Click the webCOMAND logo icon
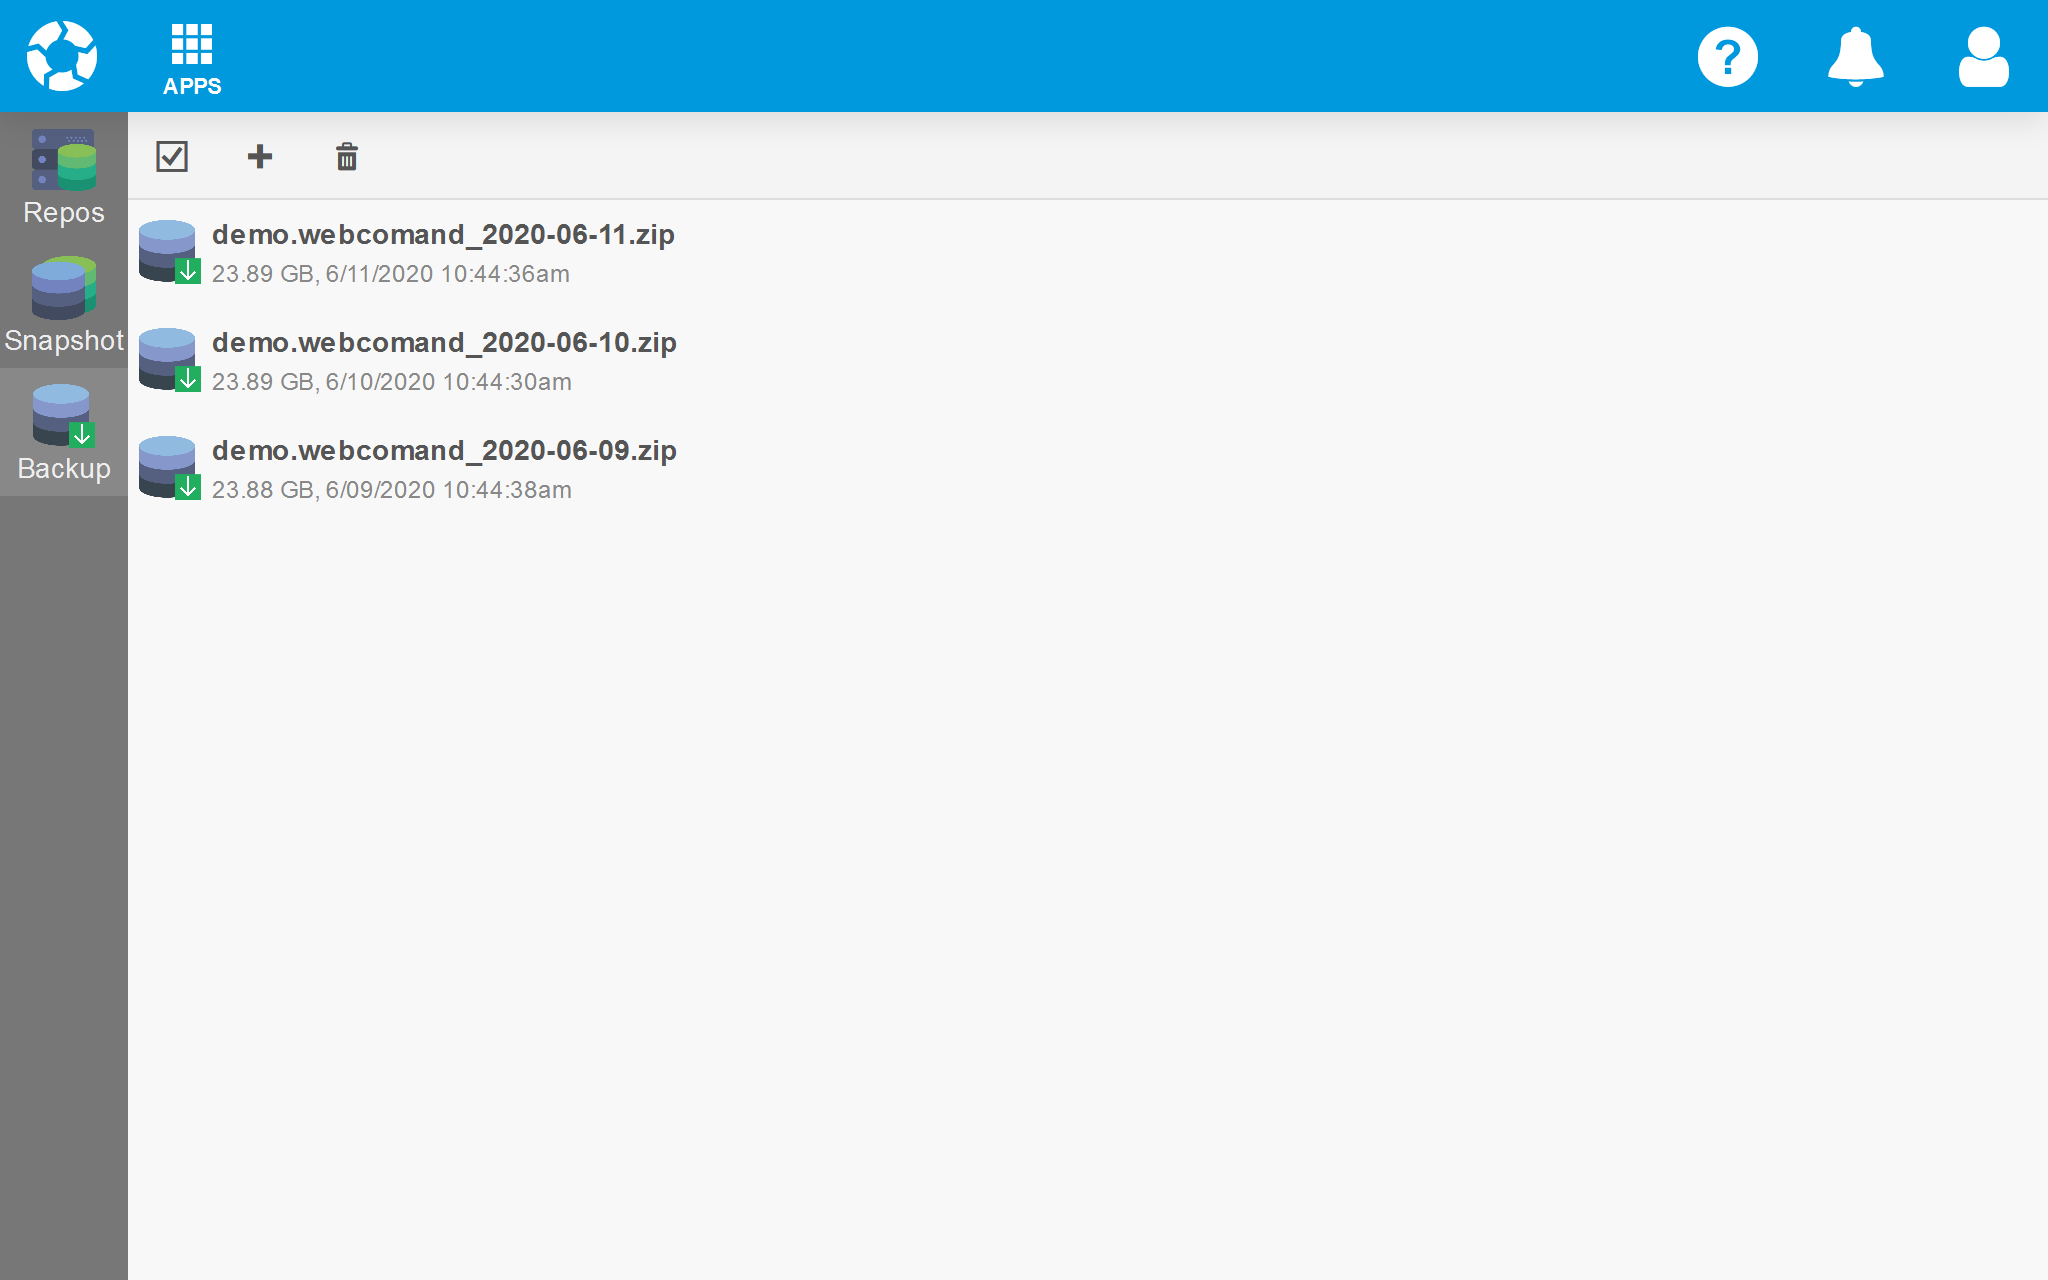Viewport: 2048px width, 1280px height. pos(62,56)
